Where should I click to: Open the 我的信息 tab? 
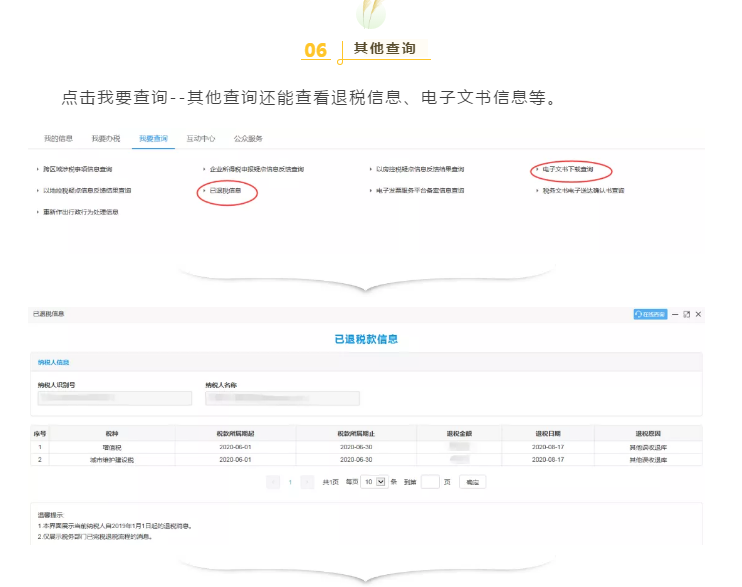point(58,138)
